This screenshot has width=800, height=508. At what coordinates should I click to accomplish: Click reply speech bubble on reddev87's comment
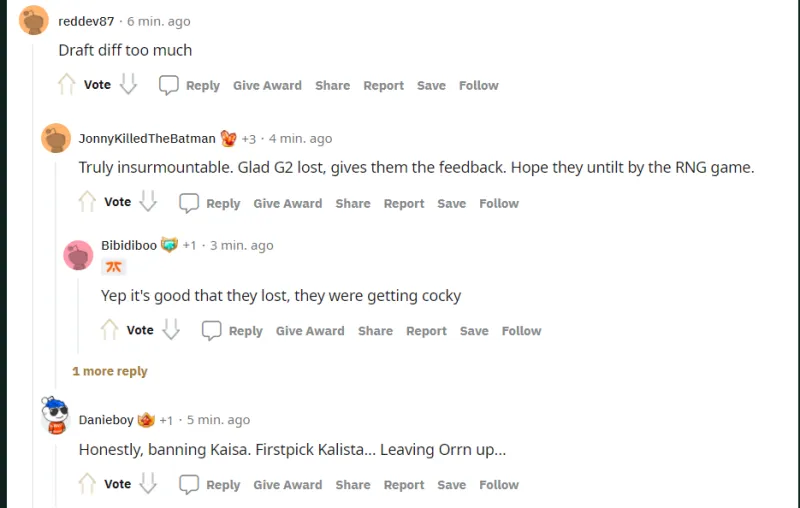pos(170,85)
